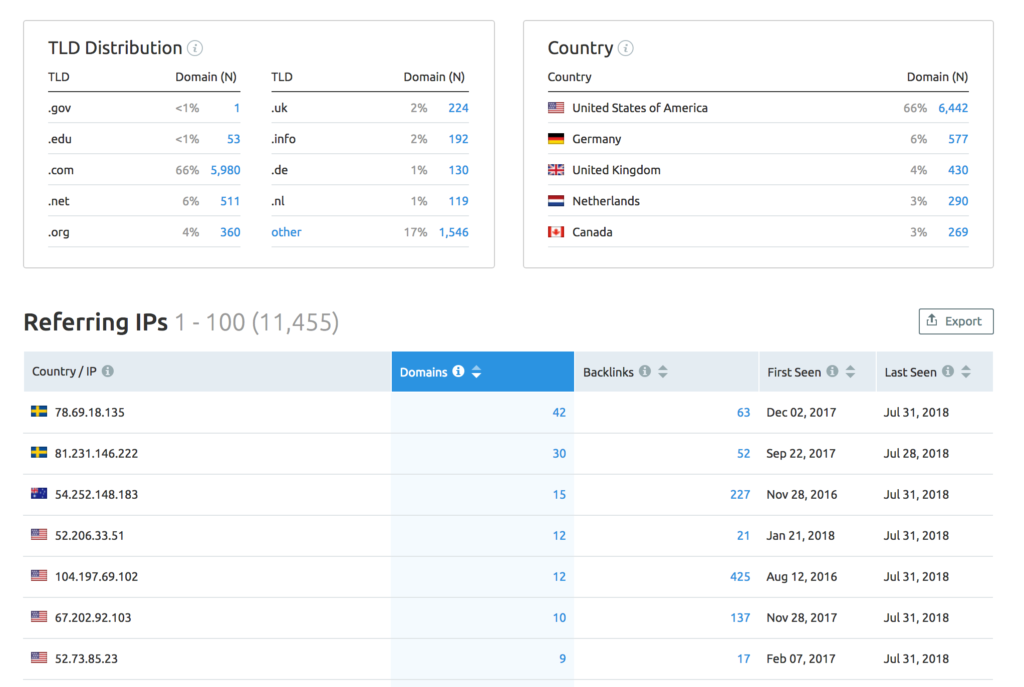
Task: Sort table by Last Seen arrows
Action: tap(966, 372)
